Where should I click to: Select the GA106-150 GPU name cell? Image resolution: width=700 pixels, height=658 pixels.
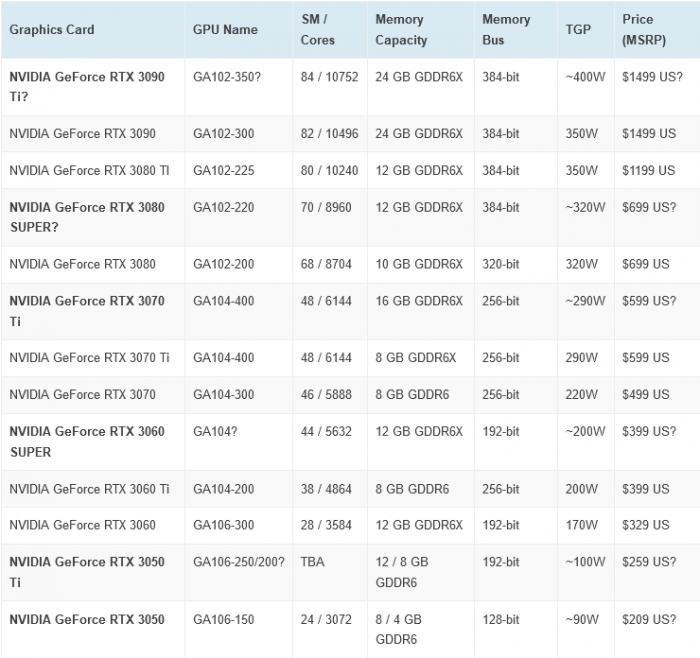point(223,620)
